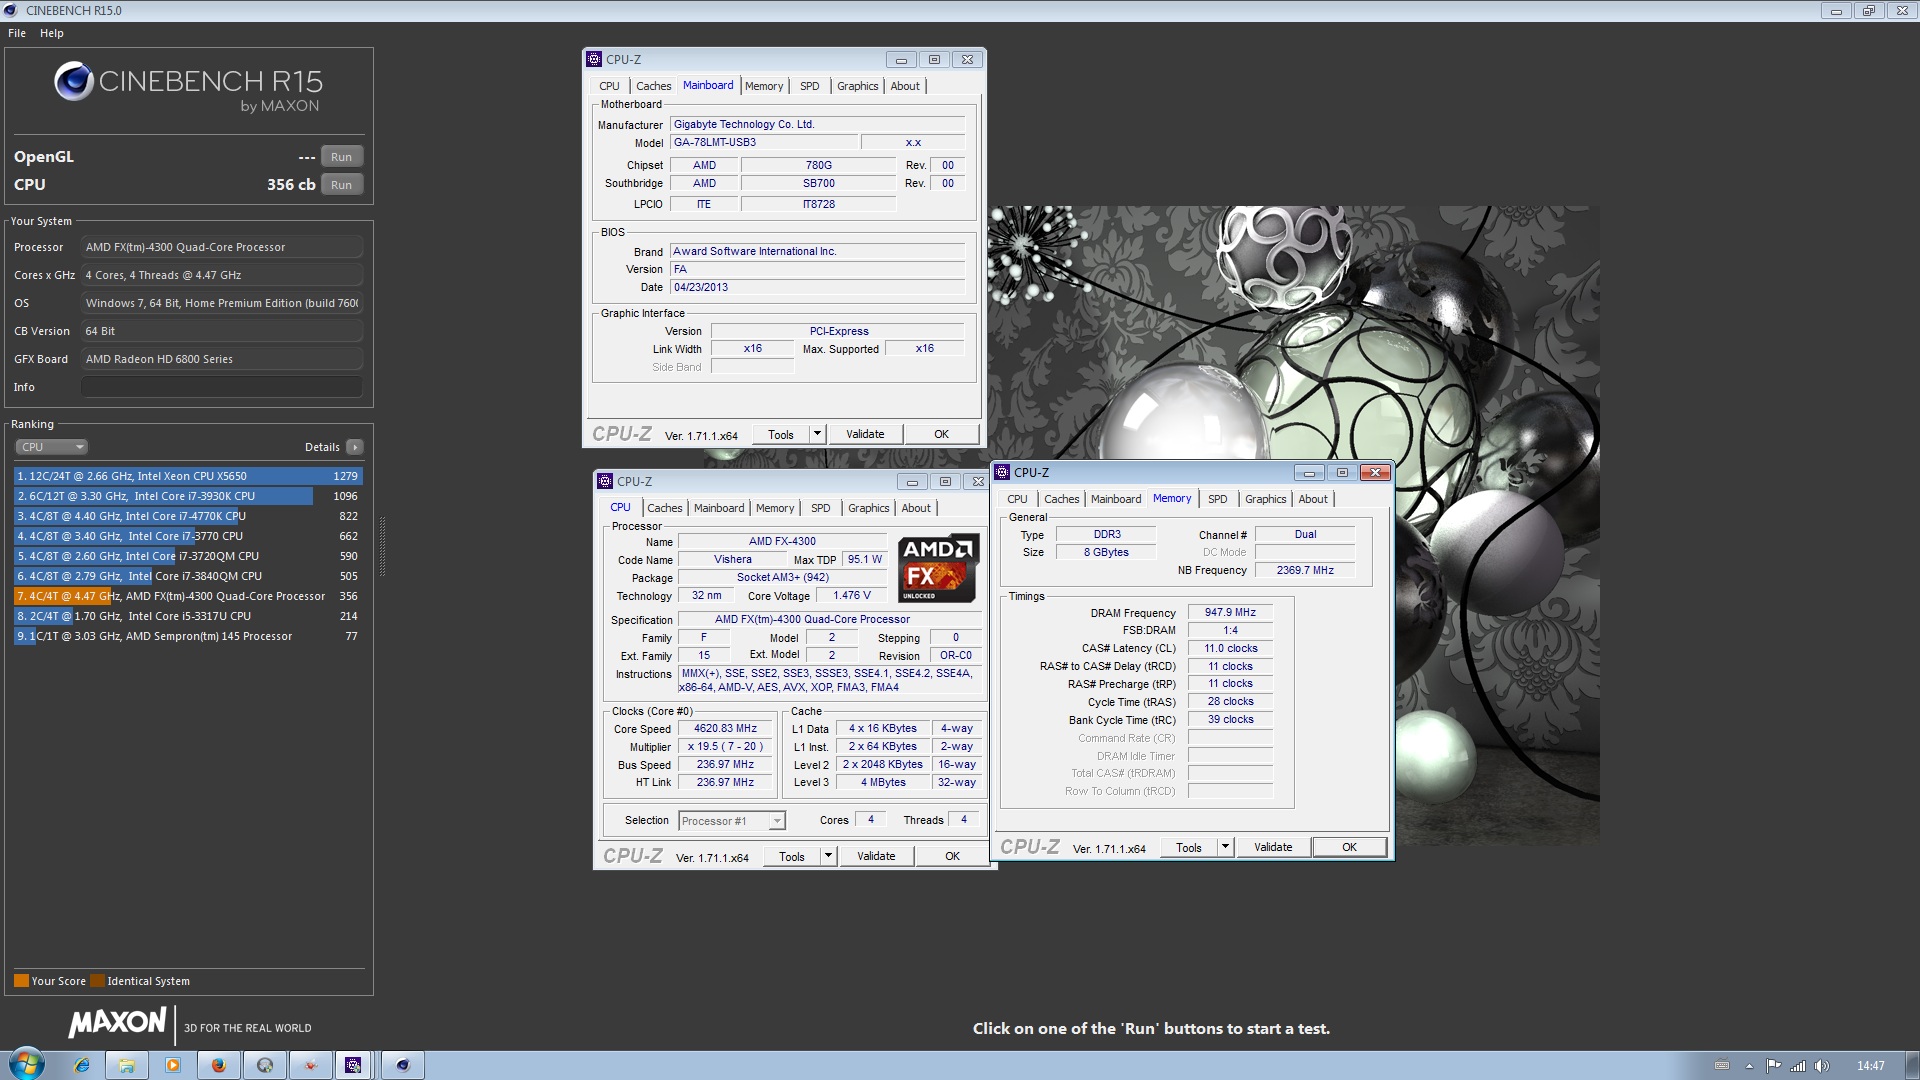This screenshot has width=1920, height=1080.
Task: Show hidden tray icons arrow
Action: 1749,1066
